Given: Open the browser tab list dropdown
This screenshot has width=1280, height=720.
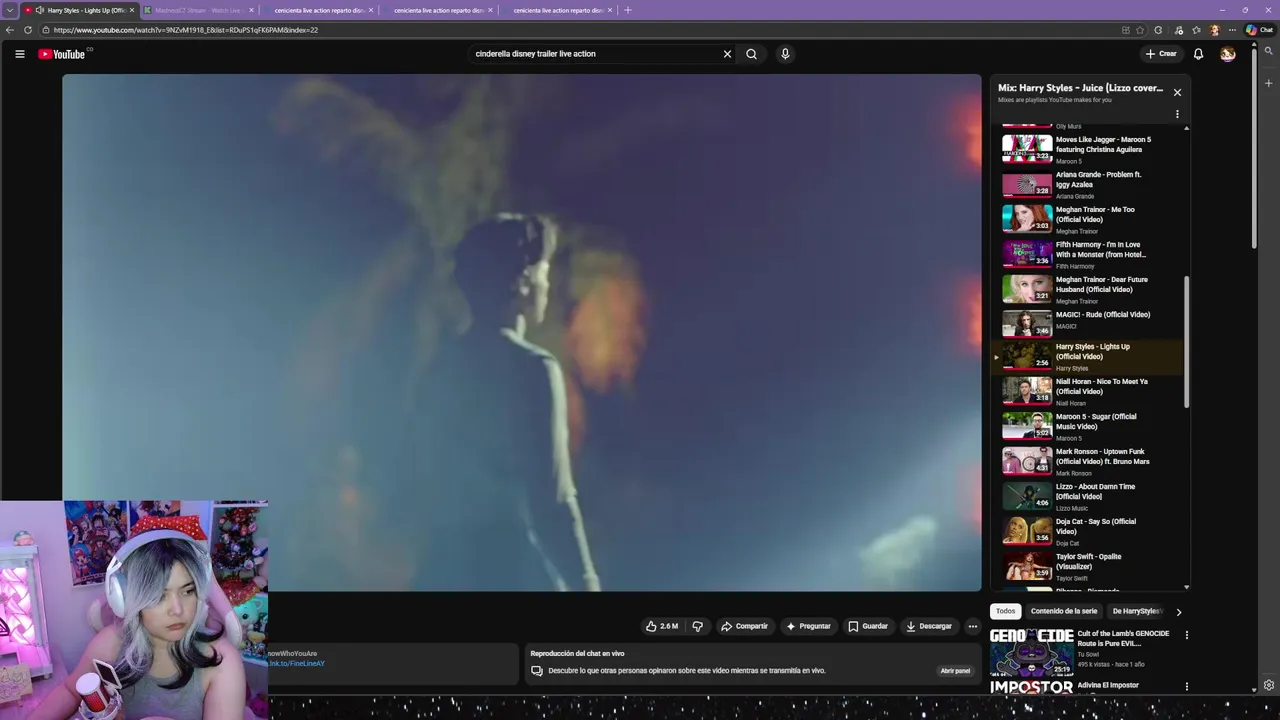Looking at the screenshot, I should 9,10.
